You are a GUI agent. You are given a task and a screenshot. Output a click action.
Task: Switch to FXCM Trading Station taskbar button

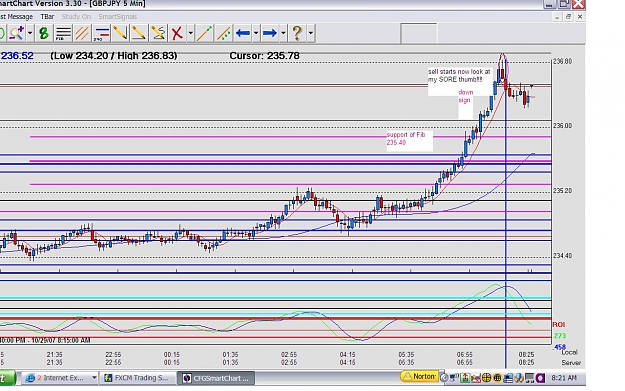[x=138, y=378]
